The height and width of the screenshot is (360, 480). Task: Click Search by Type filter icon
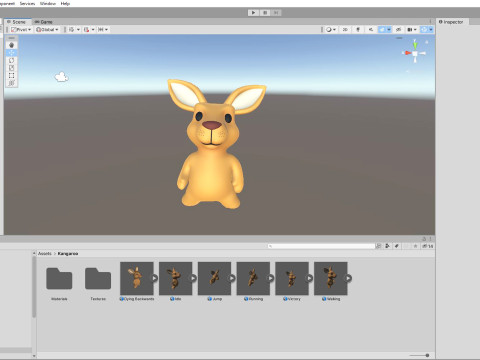tap(387, 246)
